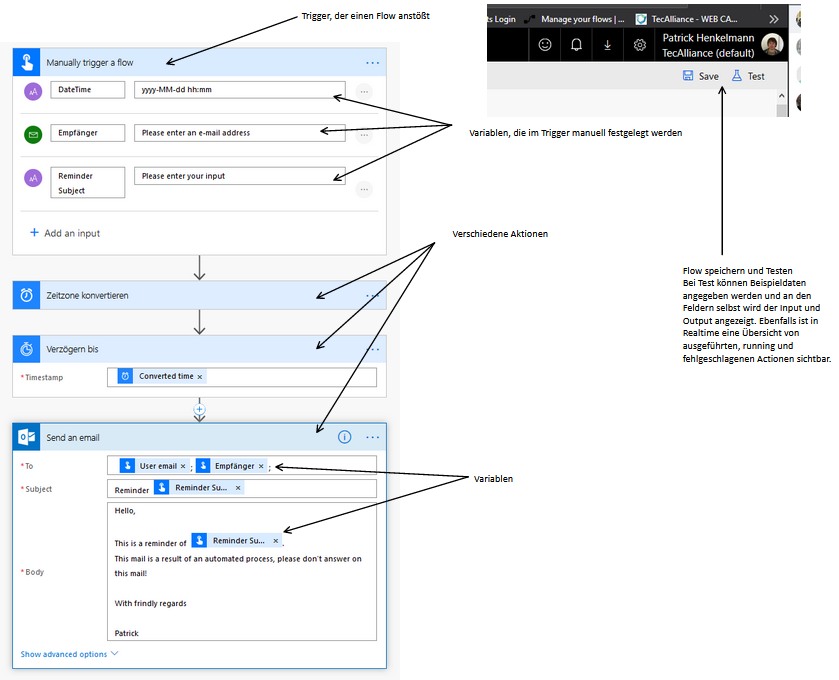Open the Manually trigger a flow ellipsis menu

click(x=372, y=62)
